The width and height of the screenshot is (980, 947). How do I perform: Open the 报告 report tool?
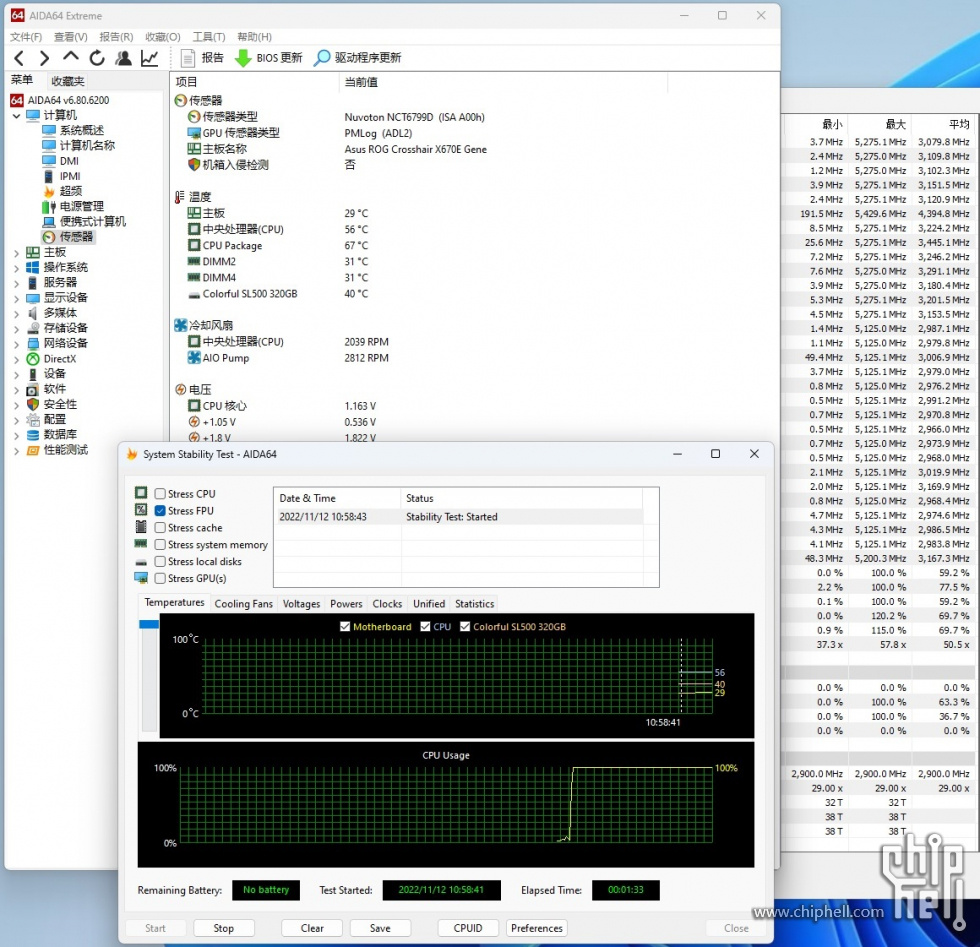(202, 58)
